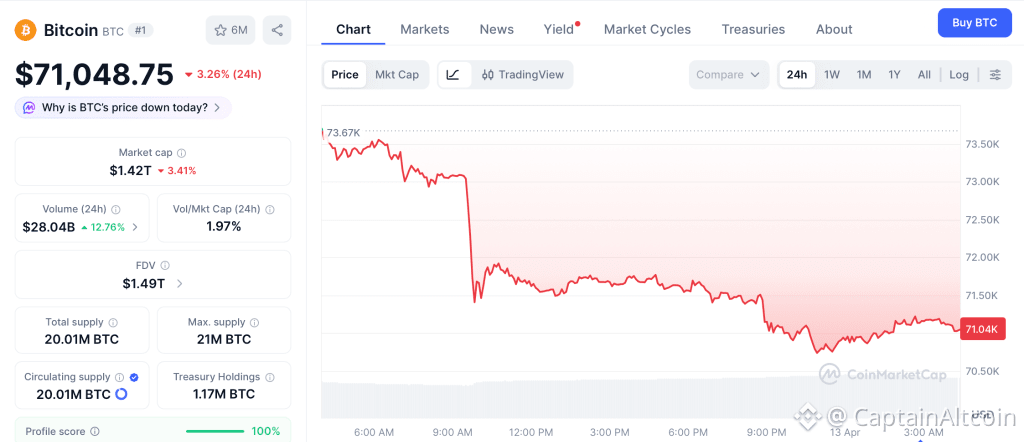The width and height of the screenshot is (1024, 442).
Task: Open "Why is BTC's price down today?"
Action: click(123, 107)
